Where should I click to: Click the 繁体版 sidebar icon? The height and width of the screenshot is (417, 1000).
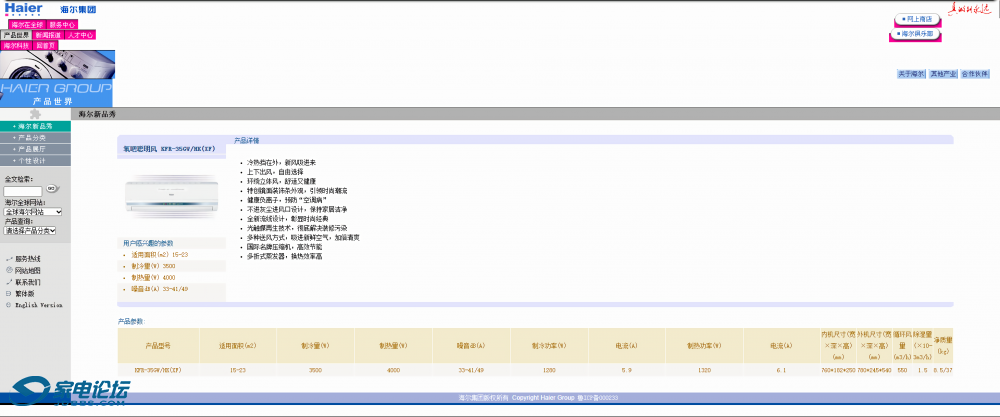(x=9, y=293)
